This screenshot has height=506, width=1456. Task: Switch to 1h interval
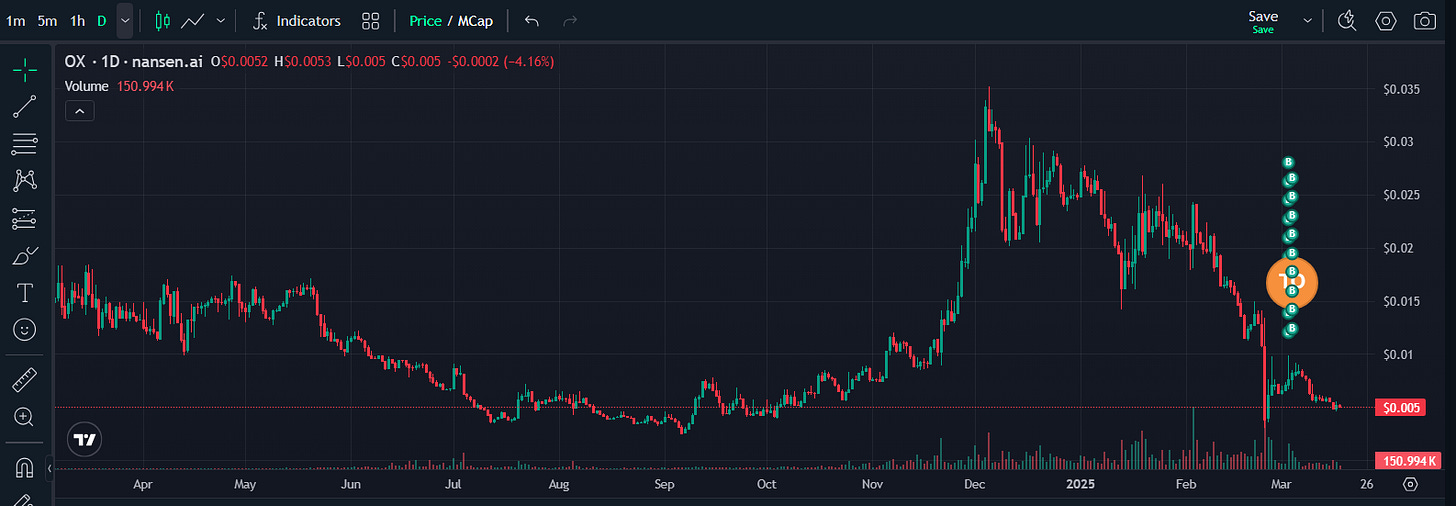point(77,20)
